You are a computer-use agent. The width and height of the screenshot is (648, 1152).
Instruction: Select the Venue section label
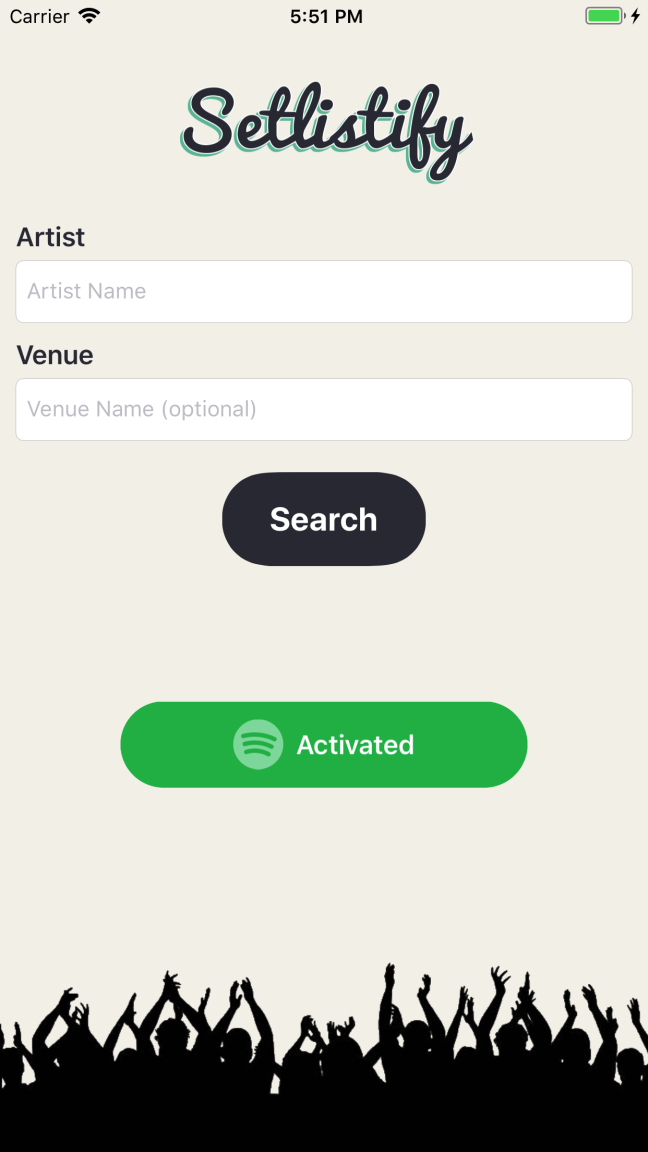pyautogui.click(x=54, y=355)
